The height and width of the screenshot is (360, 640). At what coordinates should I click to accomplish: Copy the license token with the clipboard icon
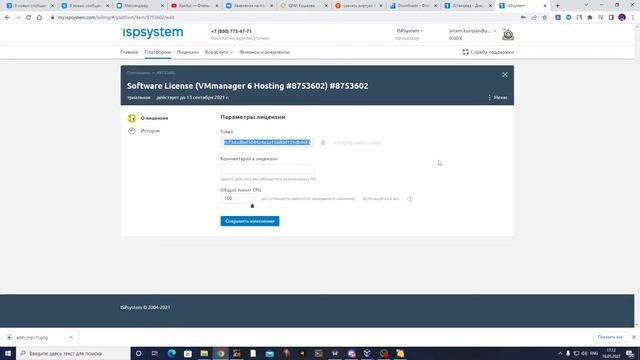pos(323,142)
